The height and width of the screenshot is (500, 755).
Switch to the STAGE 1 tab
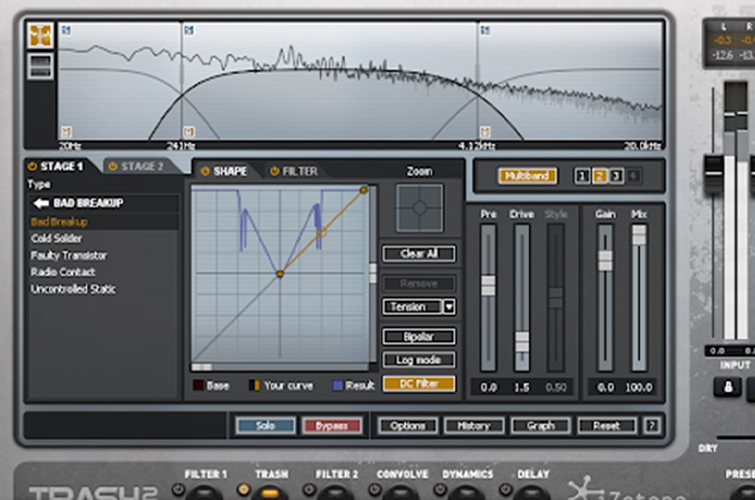tap(62, 167)
